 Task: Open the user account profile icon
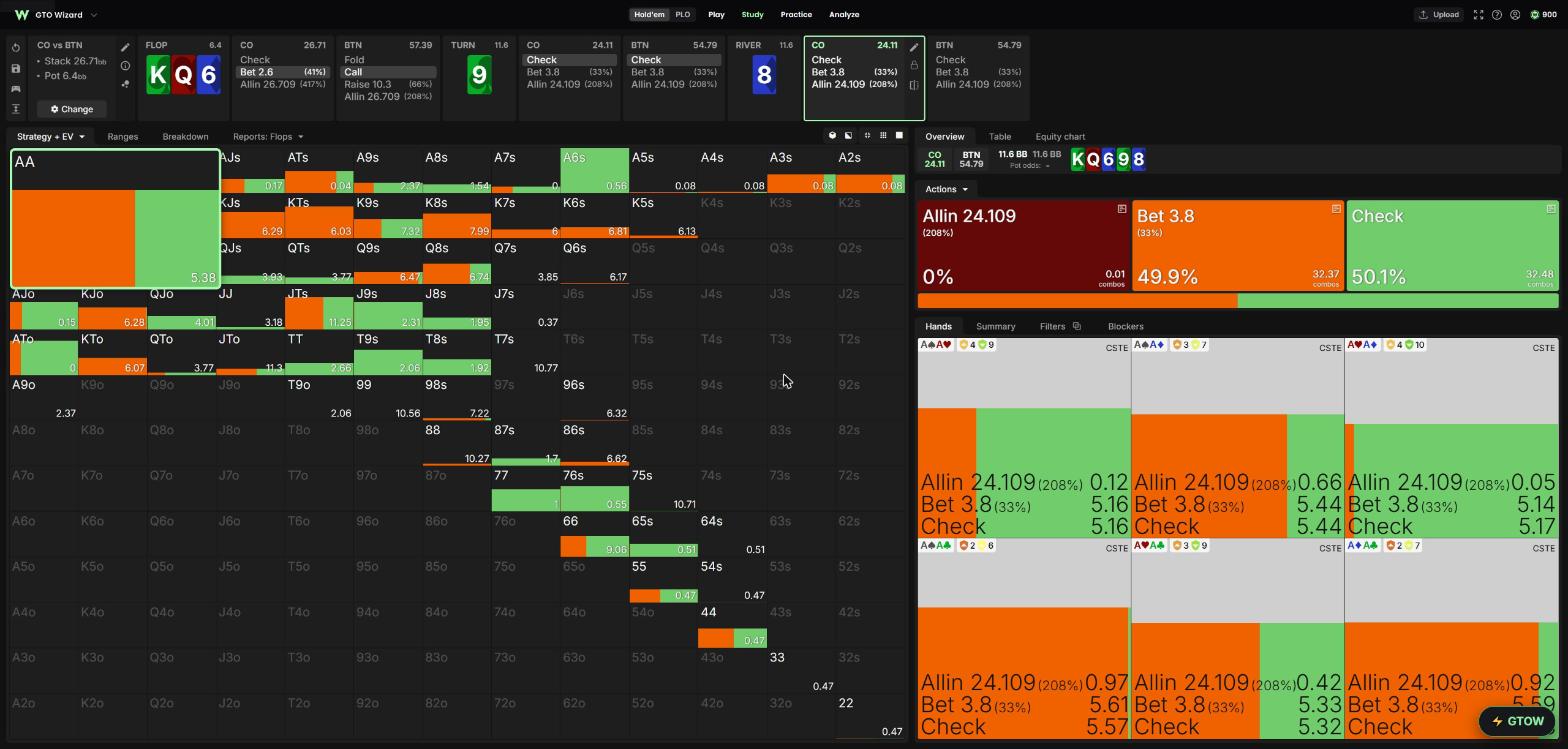[x=1515, y=15]
